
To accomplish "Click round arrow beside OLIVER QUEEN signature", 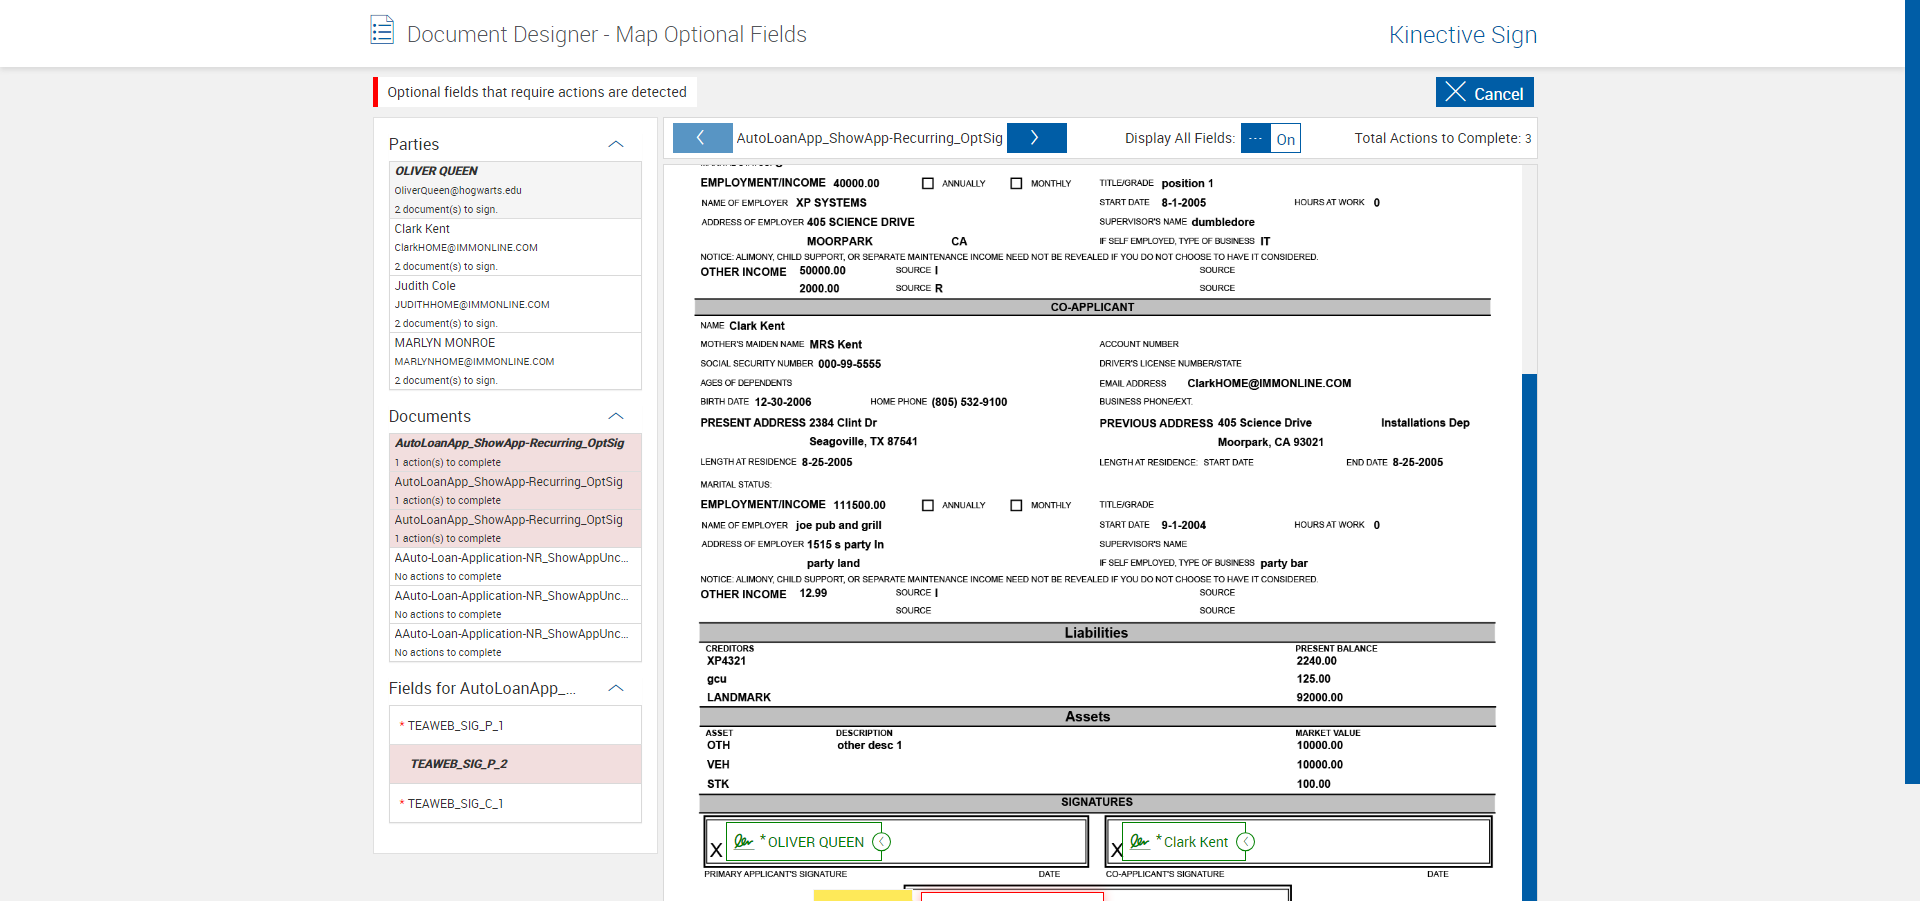I will pyautogui.click(x=881, y=842).
